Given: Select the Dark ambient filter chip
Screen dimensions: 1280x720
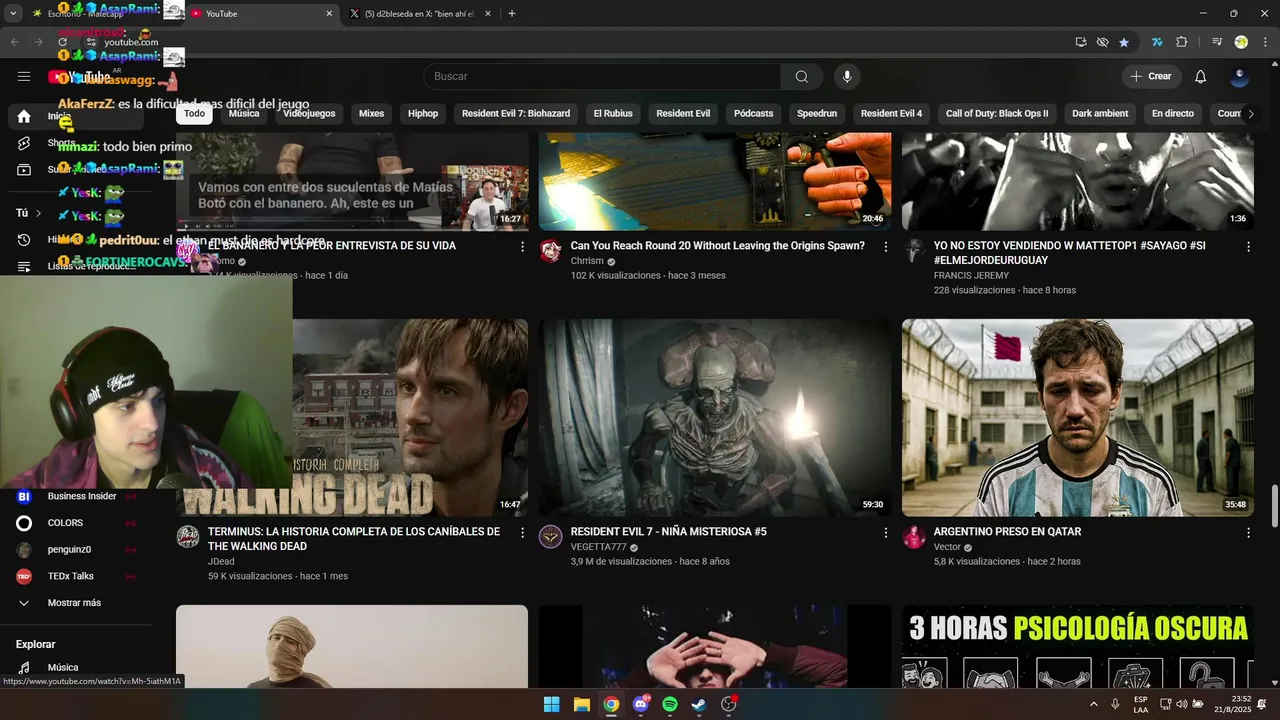Looking at the screenshot, I should pyautogui.click(x=1100, y=114).
